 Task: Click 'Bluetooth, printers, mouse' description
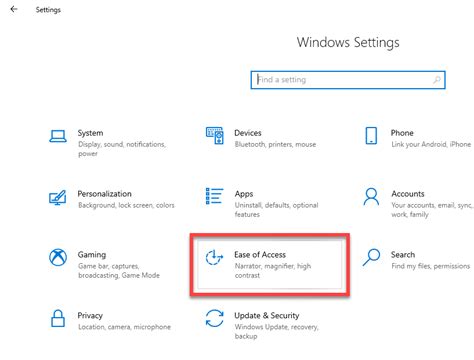click(275, 144)
